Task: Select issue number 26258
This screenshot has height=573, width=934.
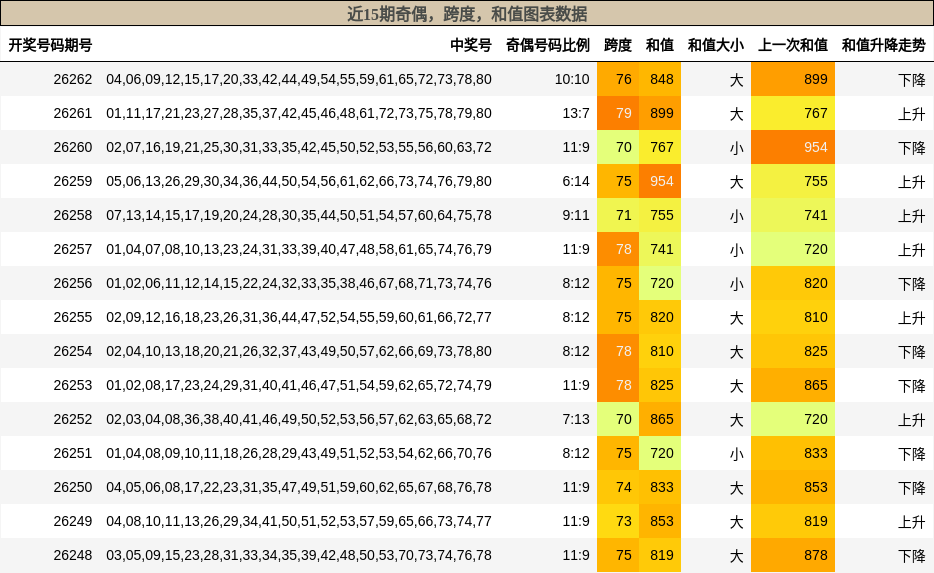Action: (73, 215)
